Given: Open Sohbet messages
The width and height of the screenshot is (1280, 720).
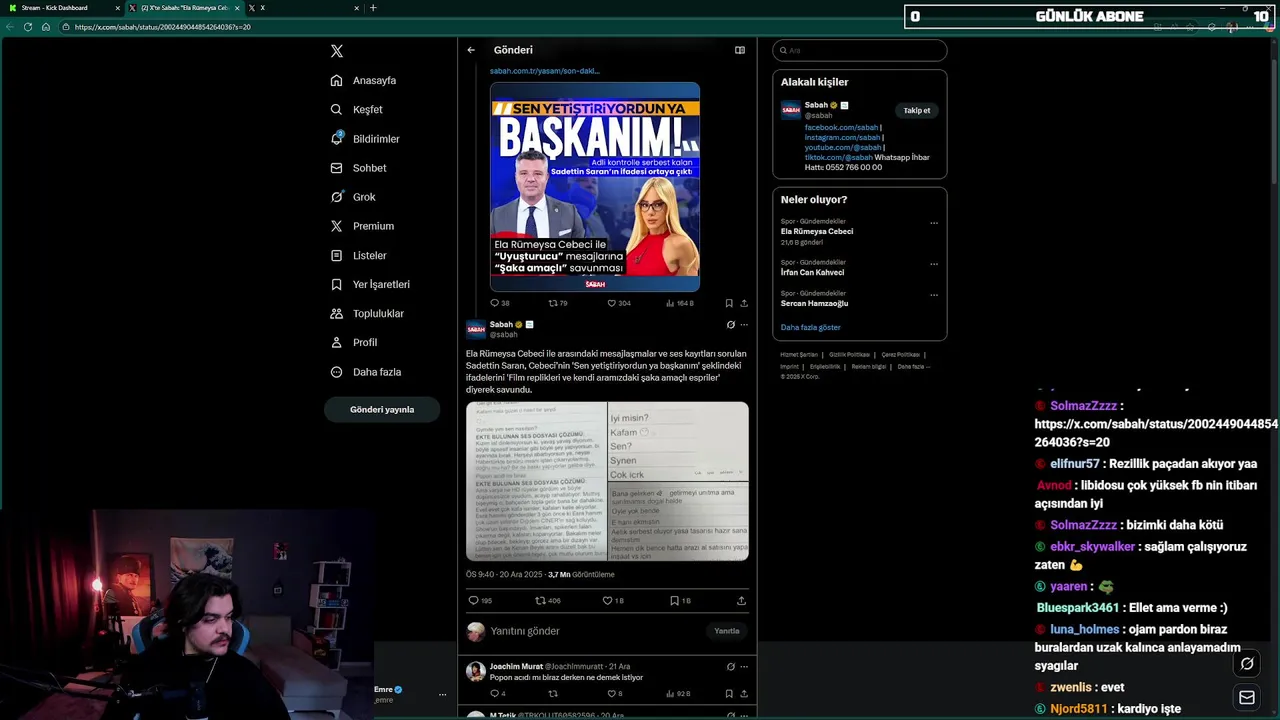Looking at the screenshot, I should tap(358, 168).
